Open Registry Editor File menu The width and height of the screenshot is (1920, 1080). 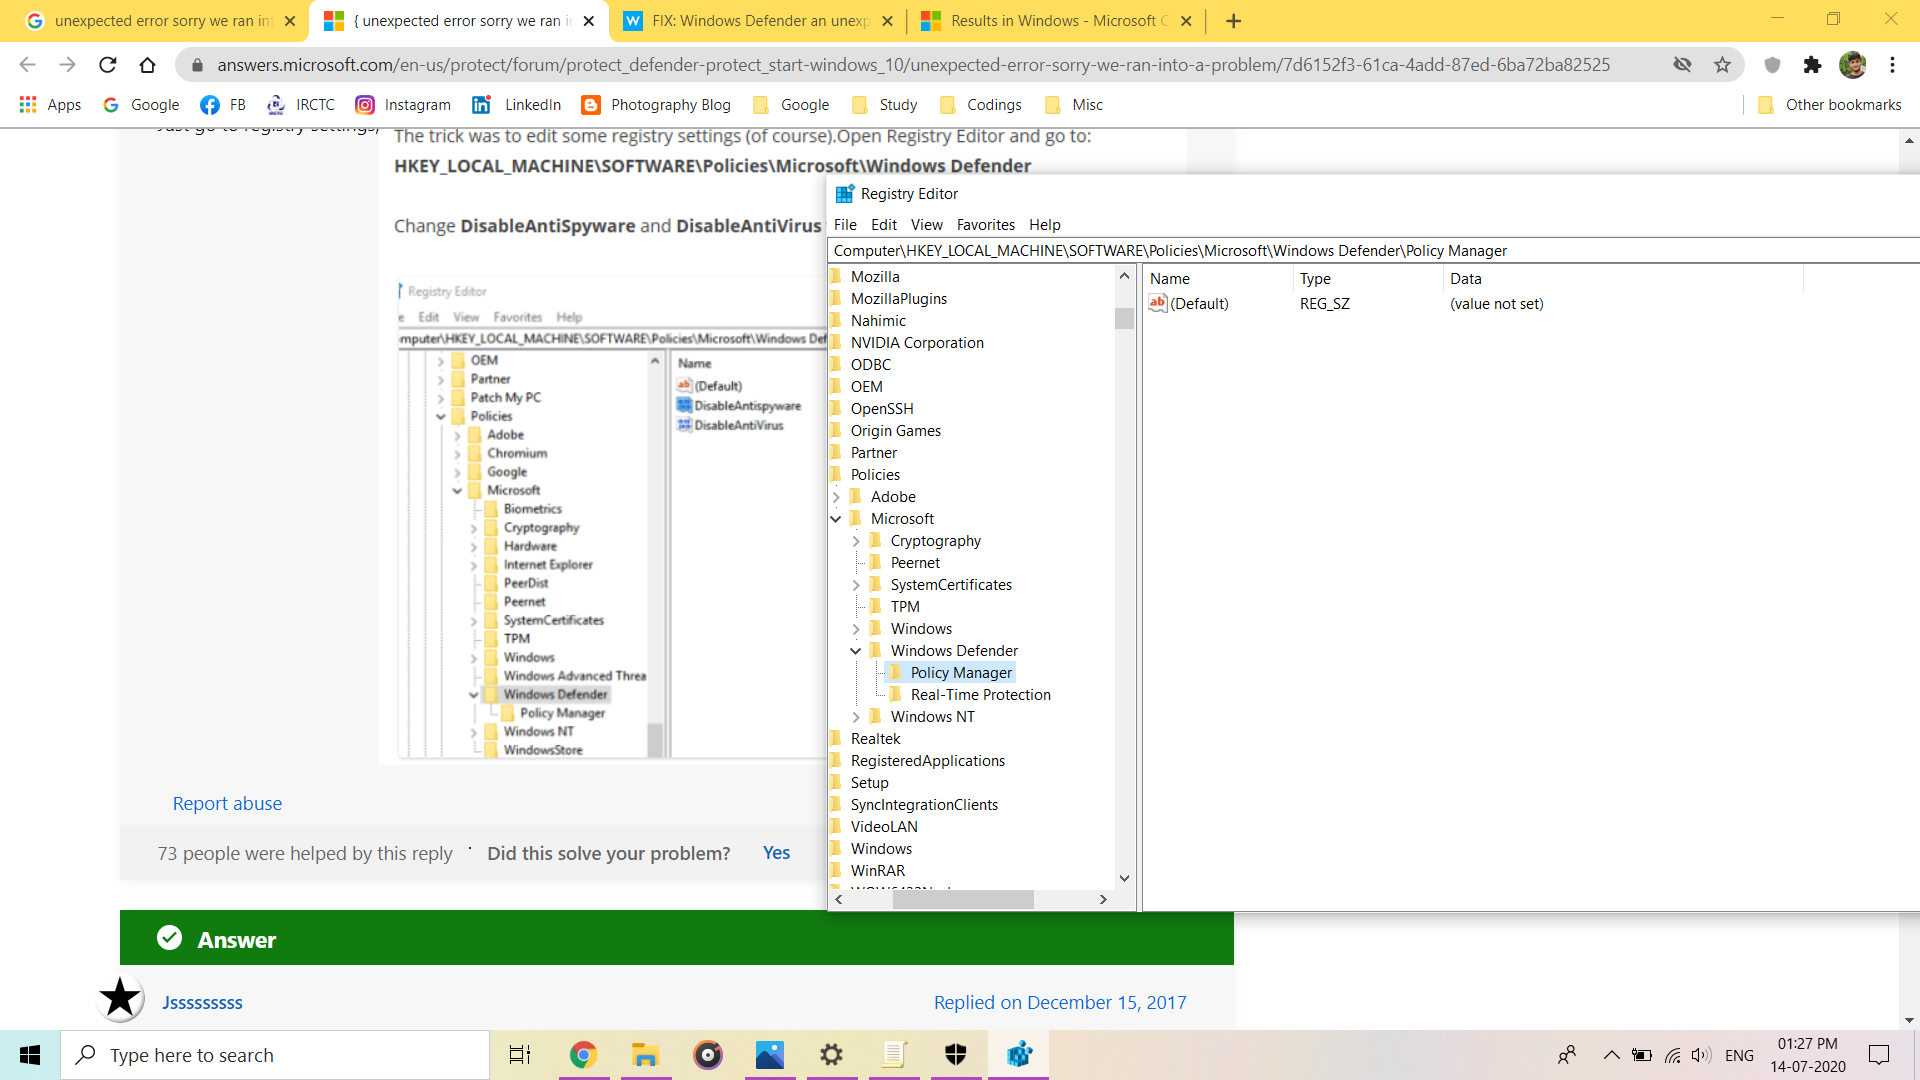pos(845,225)
